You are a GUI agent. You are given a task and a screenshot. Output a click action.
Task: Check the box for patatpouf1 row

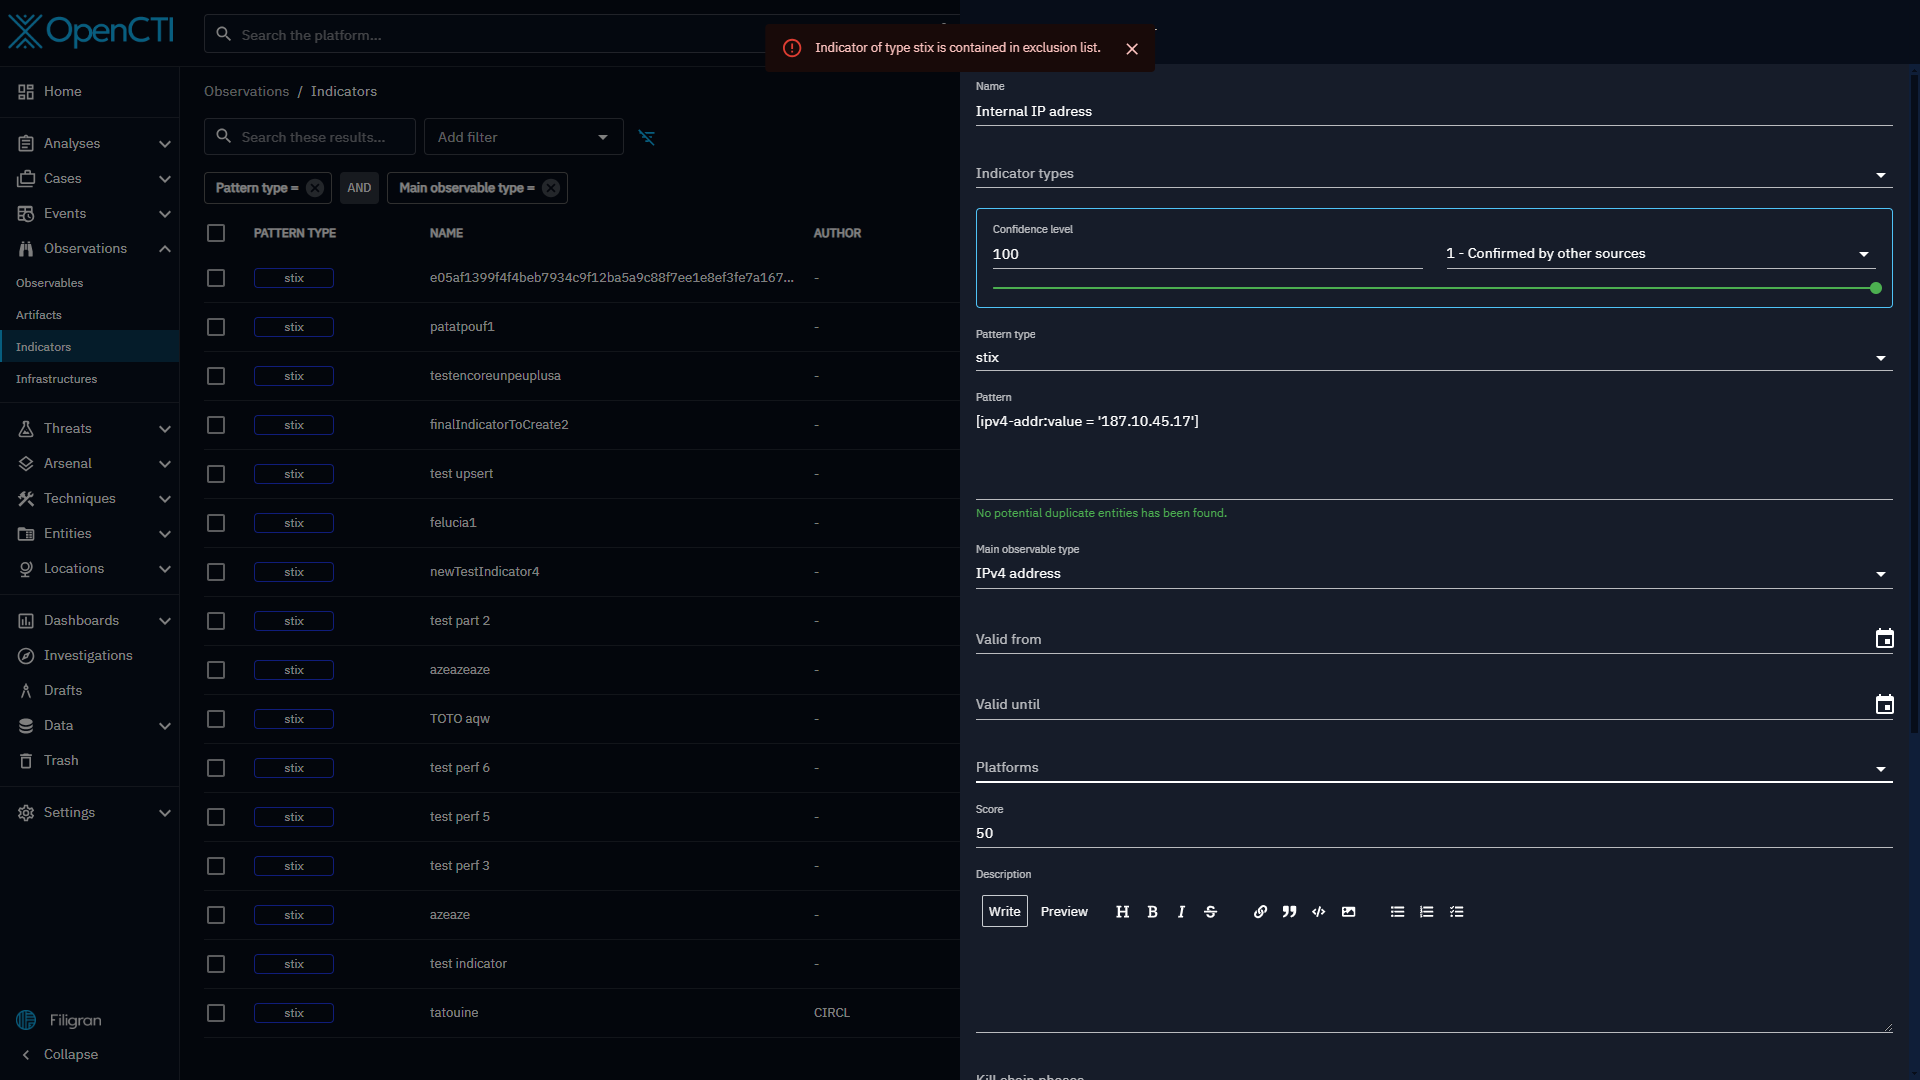coord(216,327)
